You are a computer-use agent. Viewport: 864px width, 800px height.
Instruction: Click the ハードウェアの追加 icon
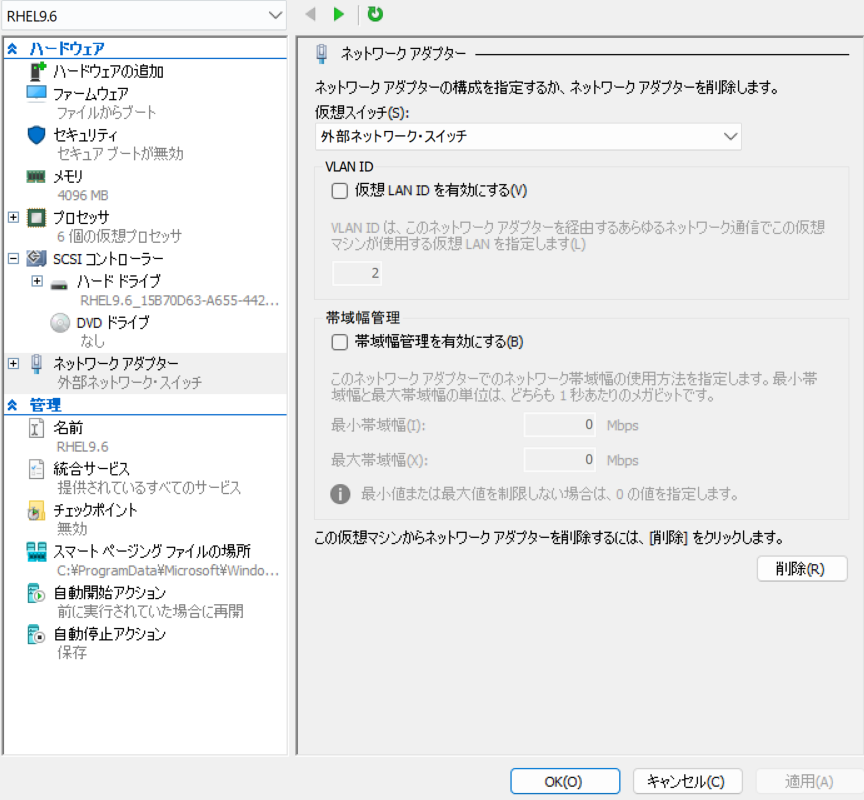pos(37,71)
